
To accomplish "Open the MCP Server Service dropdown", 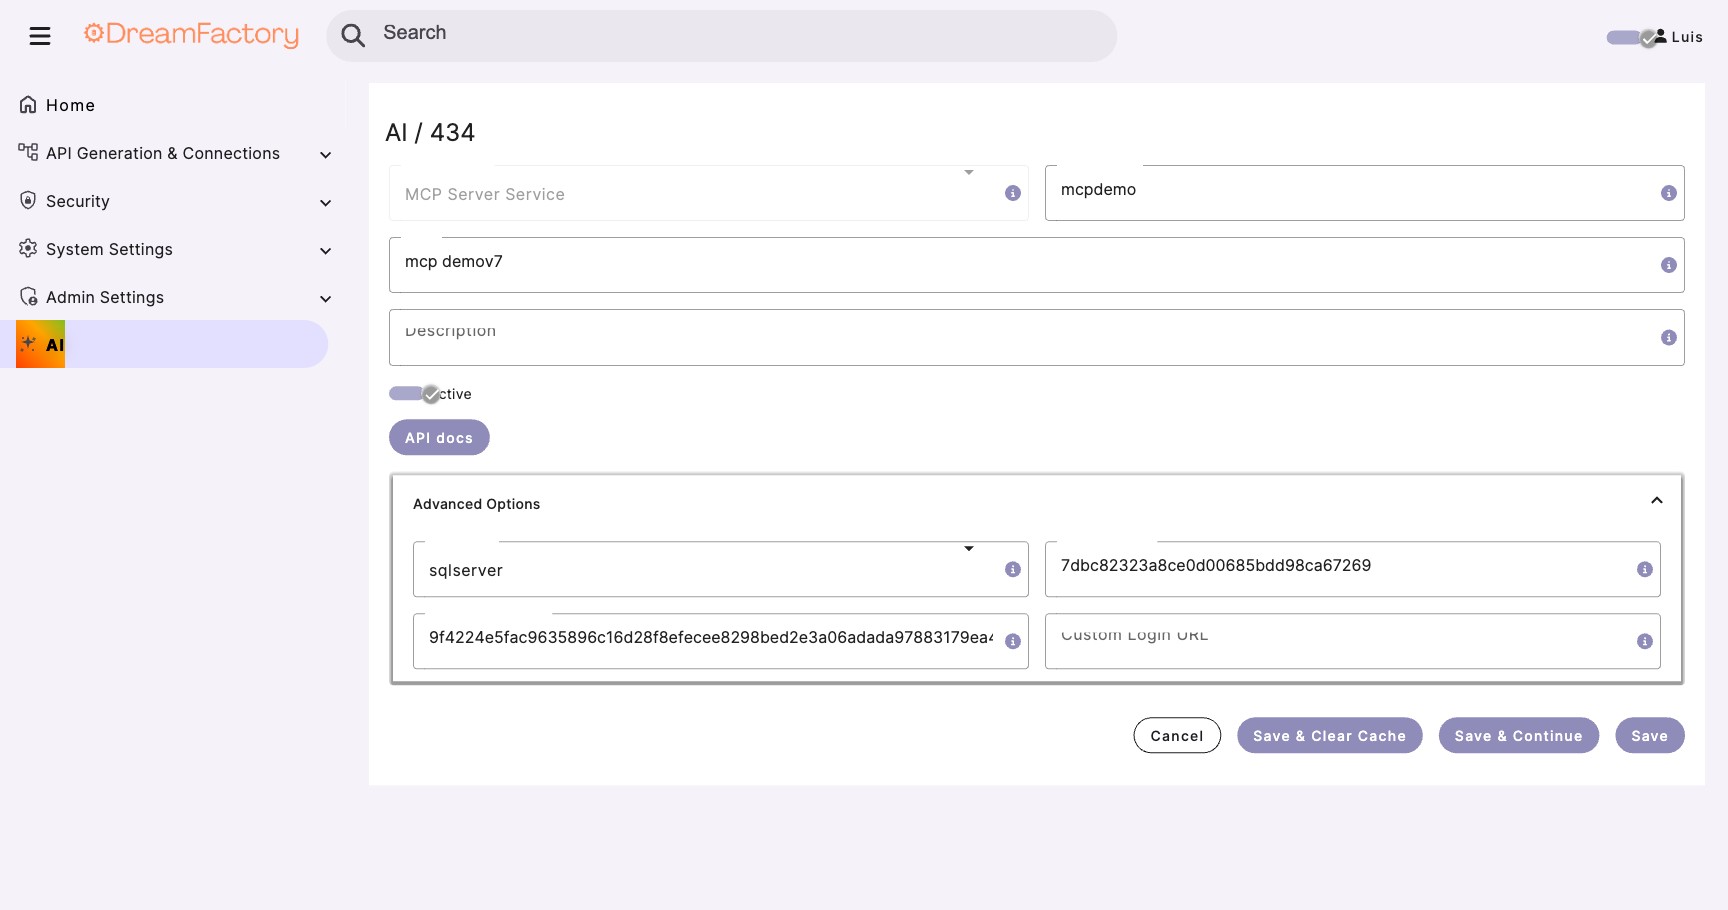I will (968, 172).
